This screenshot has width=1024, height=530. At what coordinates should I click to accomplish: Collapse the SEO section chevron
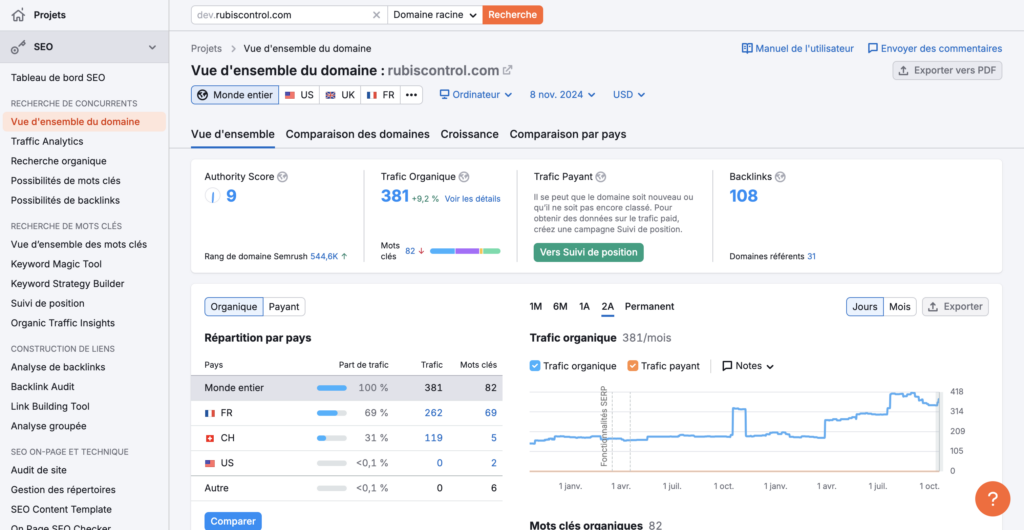pyautogui.click(x=152, y=47)
